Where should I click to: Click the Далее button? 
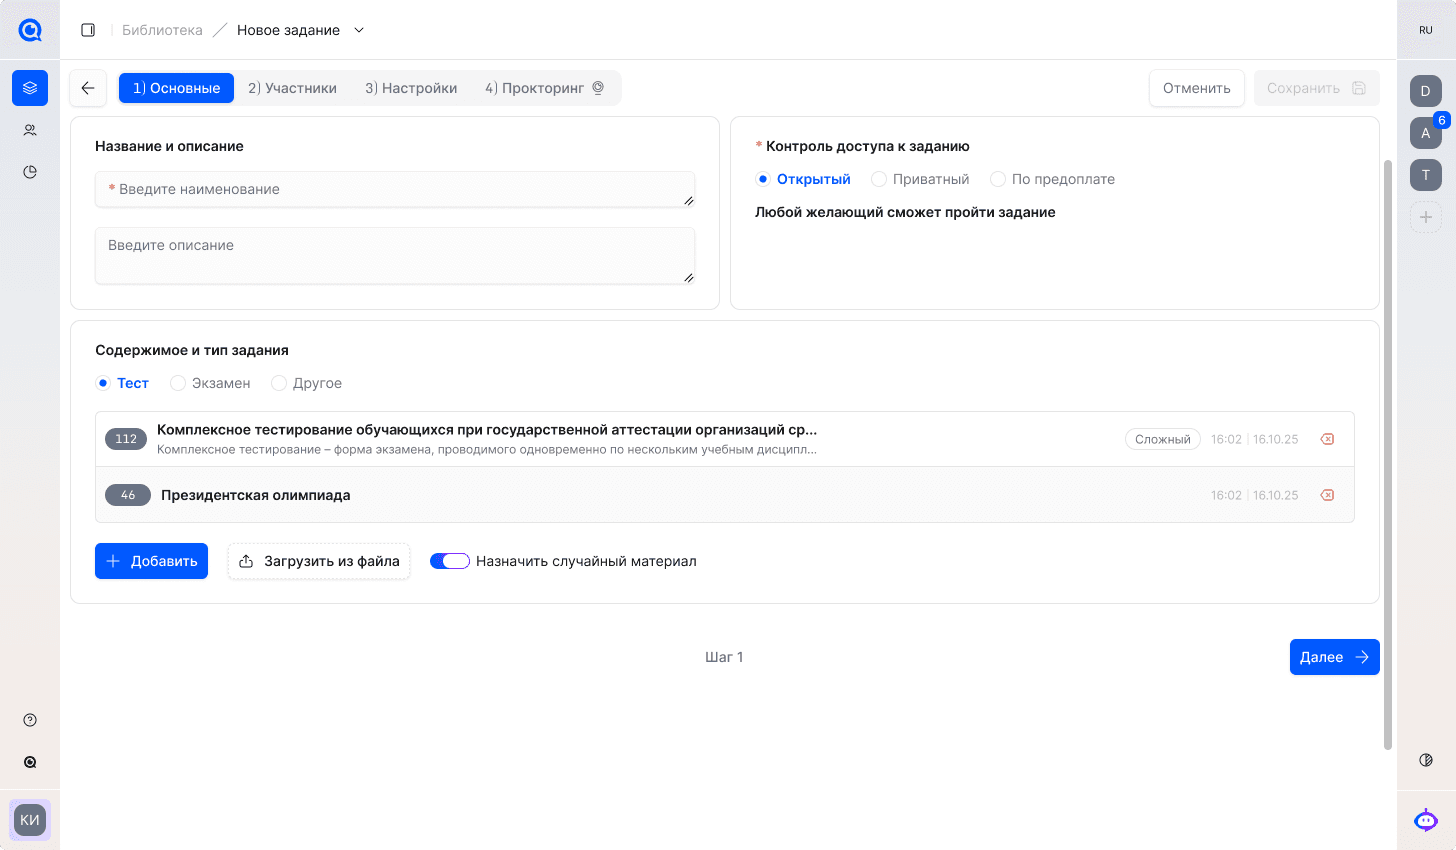coord(1334,657)
